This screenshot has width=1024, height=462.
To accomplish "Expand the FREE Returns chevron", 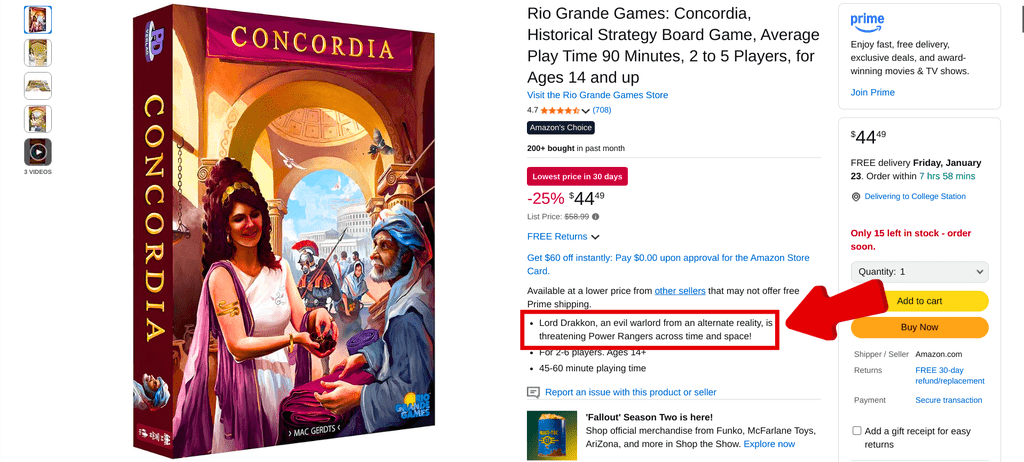I will tap(595, 237).
